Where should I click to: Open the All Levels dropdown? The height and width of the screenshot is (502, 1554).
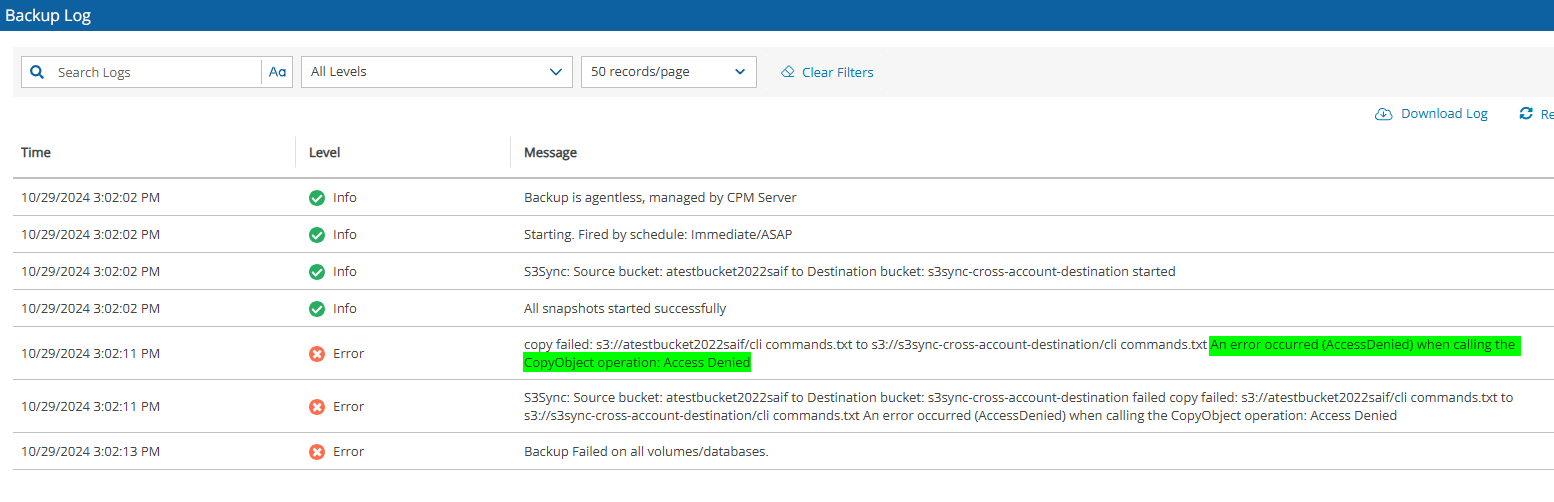click(436, 72)
